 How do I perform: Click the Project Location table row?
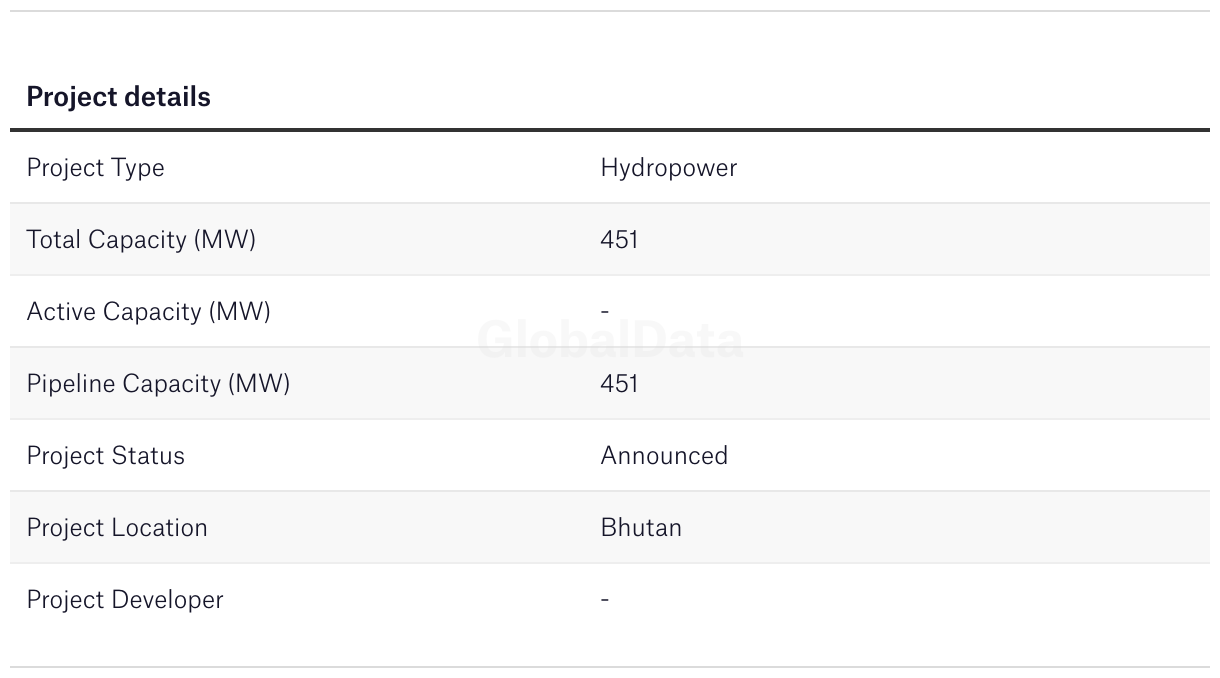[x=610, y=528]
